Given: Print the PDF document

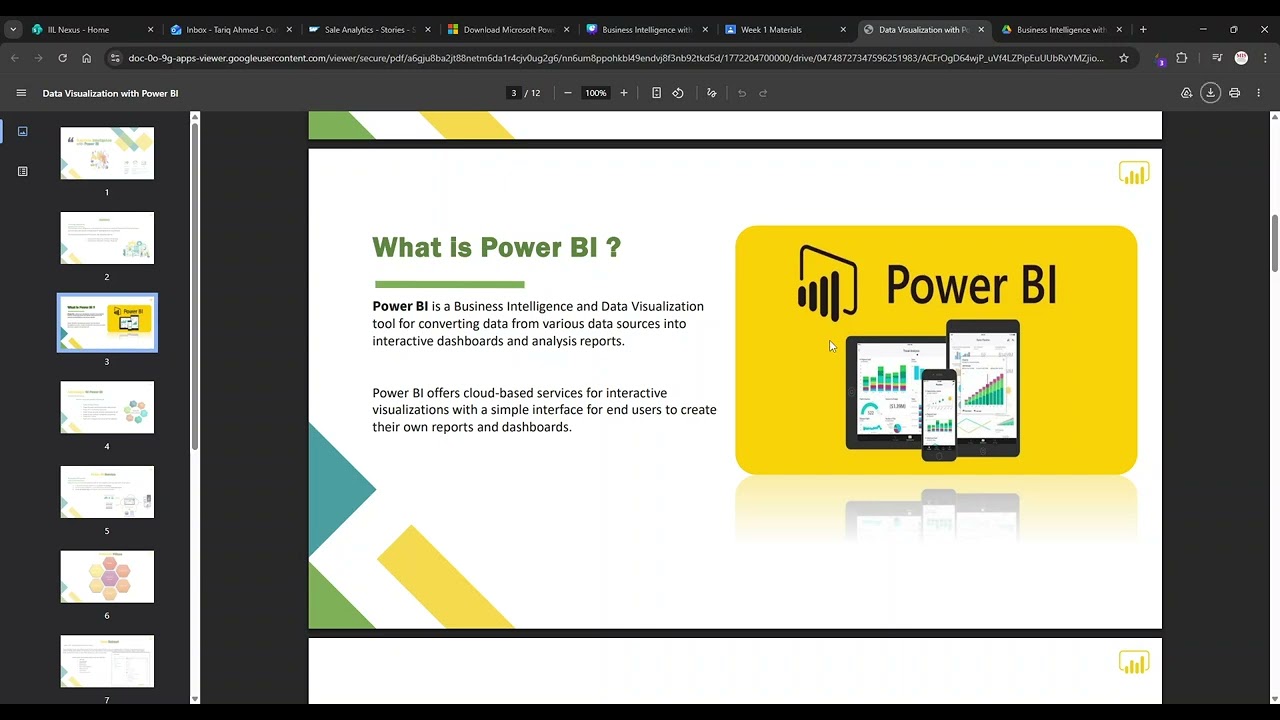Looking at the screenshot, I should click(1234, 93).
